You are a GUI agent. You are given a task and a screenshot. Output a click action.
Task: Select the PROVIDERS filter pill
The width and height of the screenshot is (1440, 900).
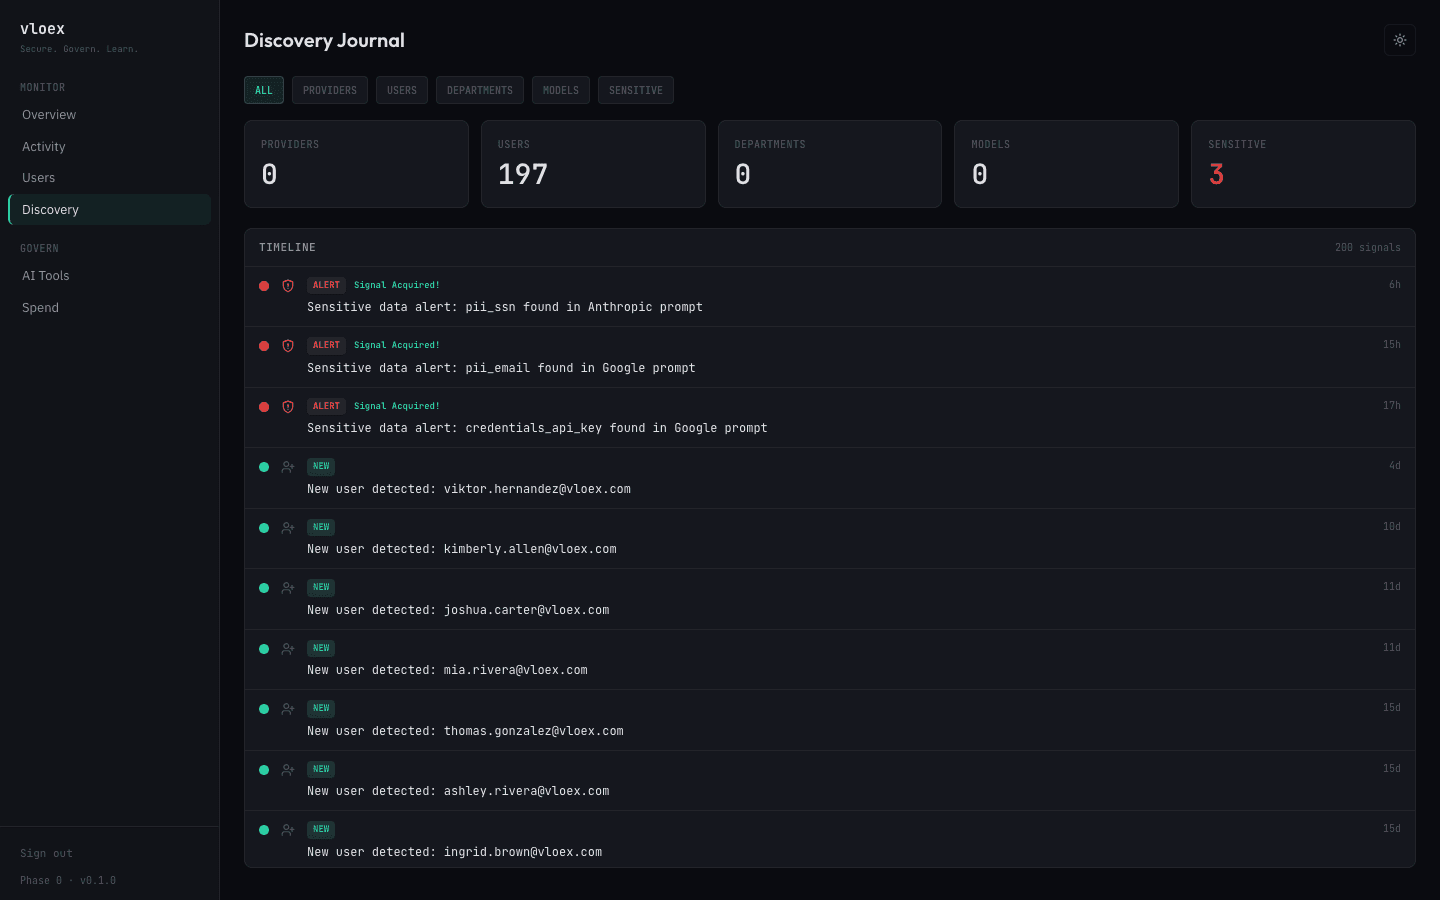point(329,89)
